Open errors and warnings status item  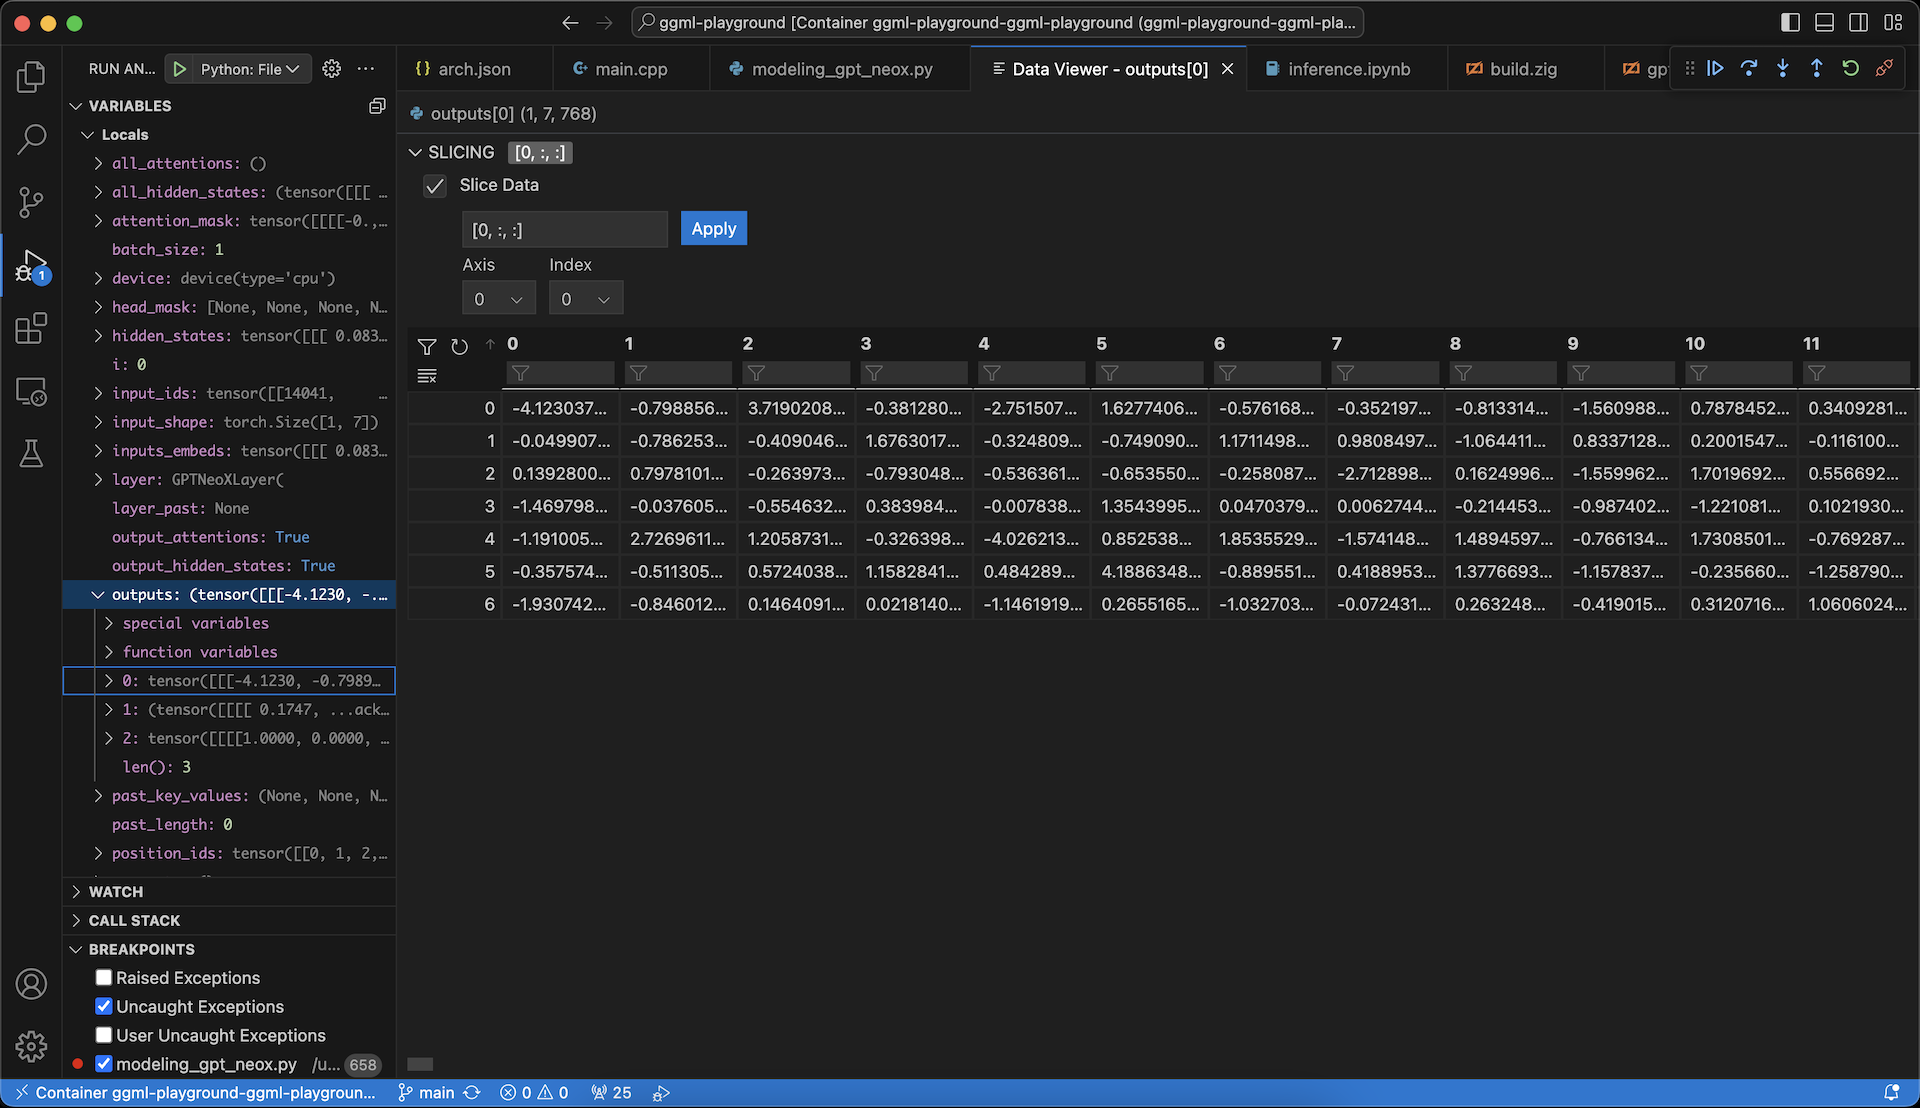tap(534, 1092)
